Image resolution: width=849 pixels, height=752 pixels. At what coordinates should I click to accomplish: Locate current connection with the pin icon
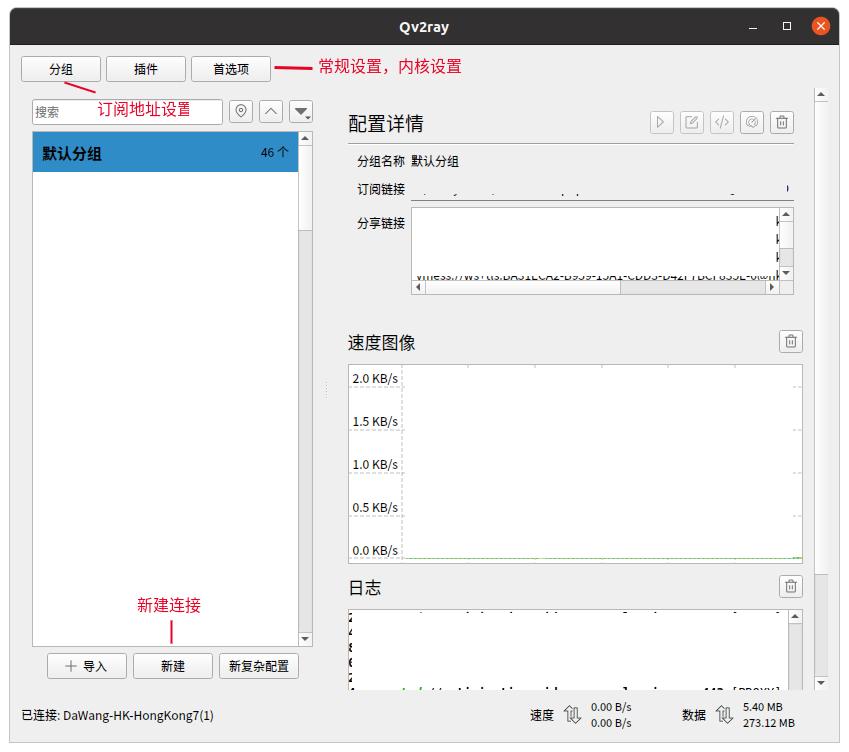click(240, 112)
